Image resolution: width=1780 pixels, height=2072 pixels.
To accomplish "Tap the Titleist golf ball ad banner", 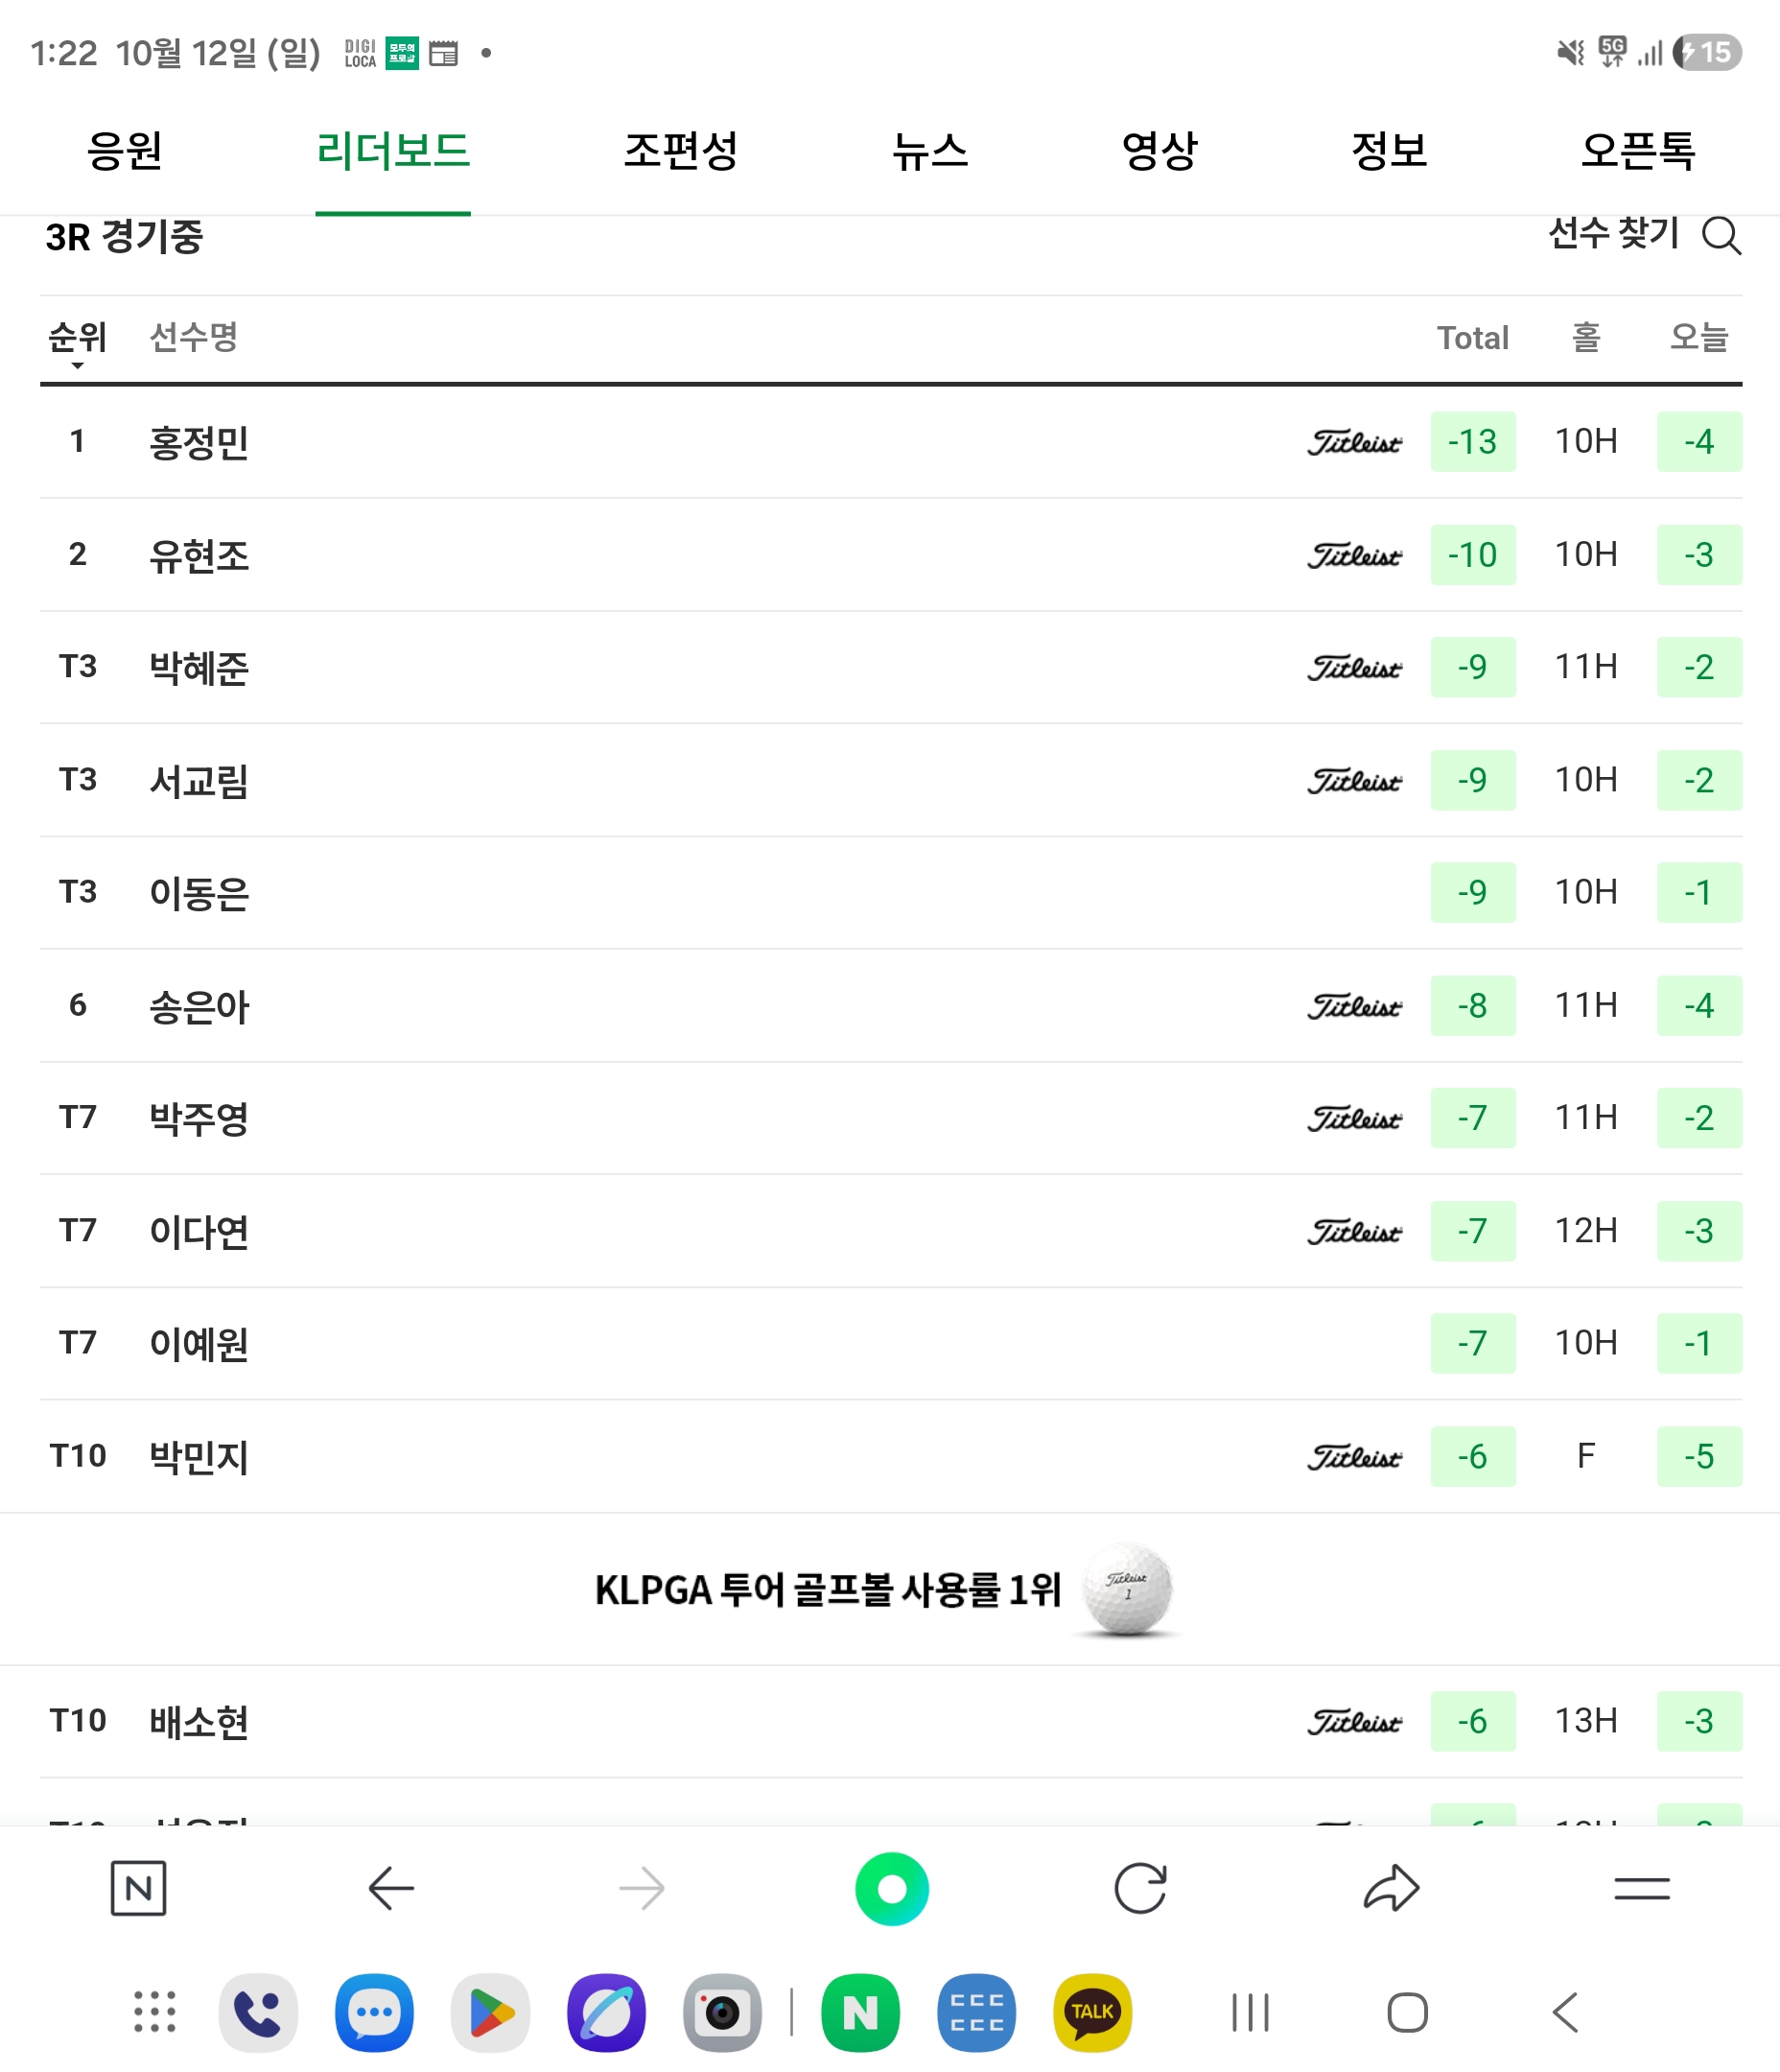I will tap(885, 1589).
